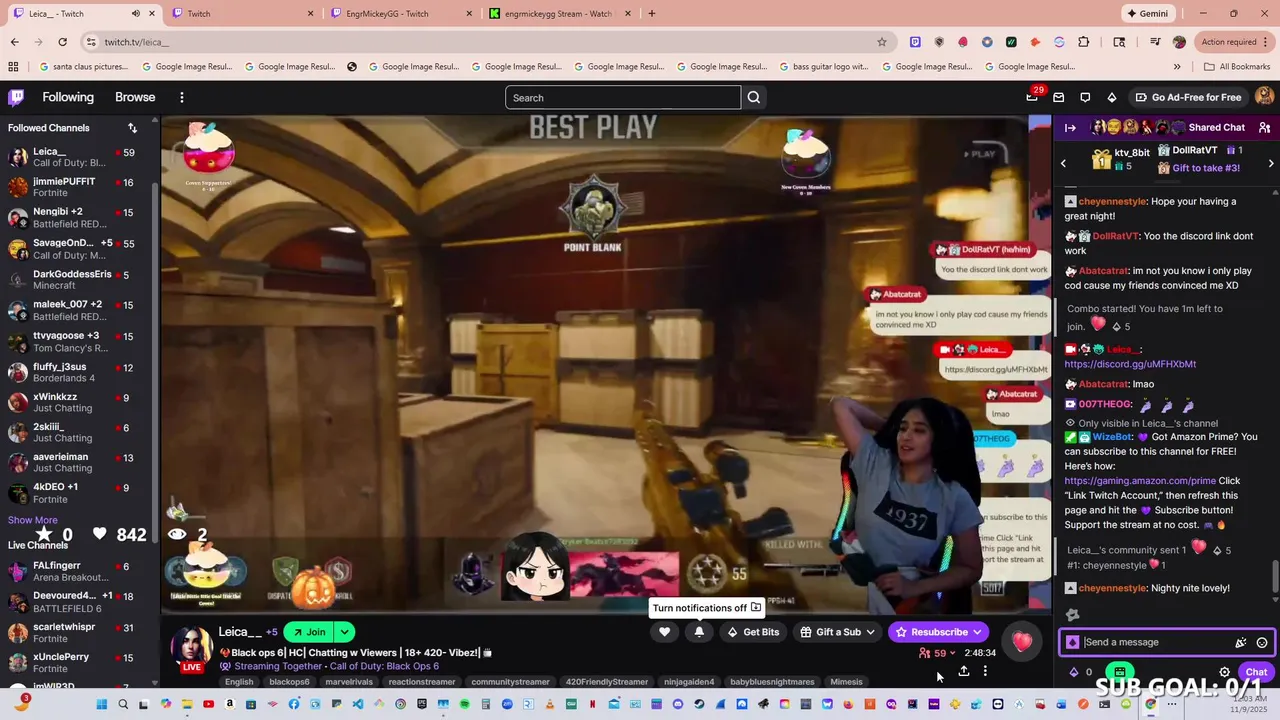This screenshot has height=720, width=1280.
Task: Click the Go Ad-Free for Free button
Action: point(1188,97)
